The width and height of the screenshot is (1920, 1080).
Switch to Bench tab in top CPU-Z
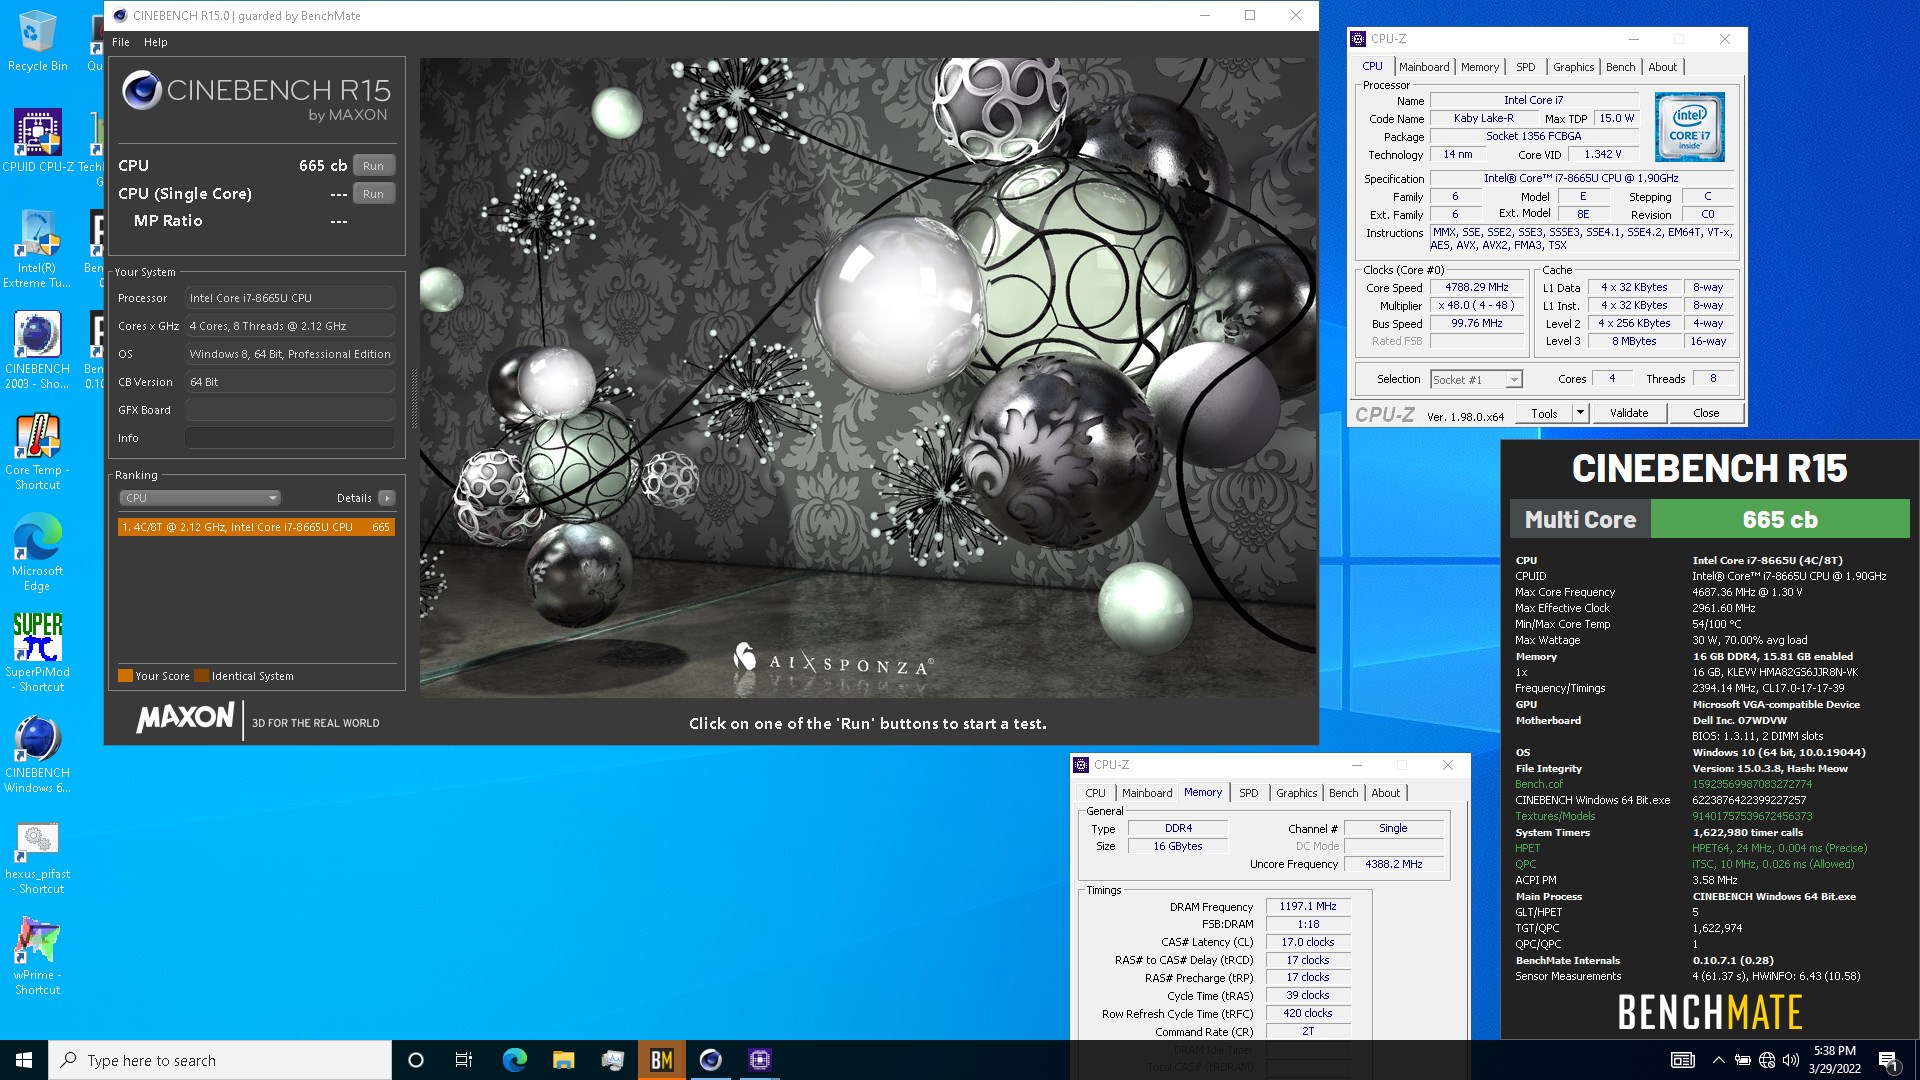(1620, 67)
